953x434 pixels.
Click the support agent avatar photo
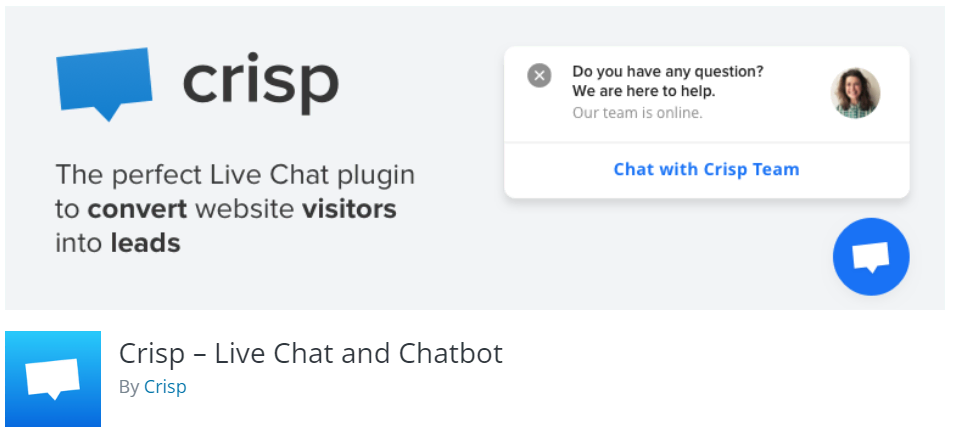pyautogui.click(x=855, y=92)
